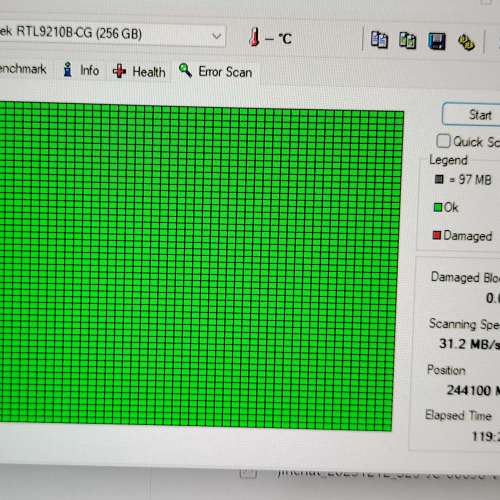Open the Info tab

(81, 70)
